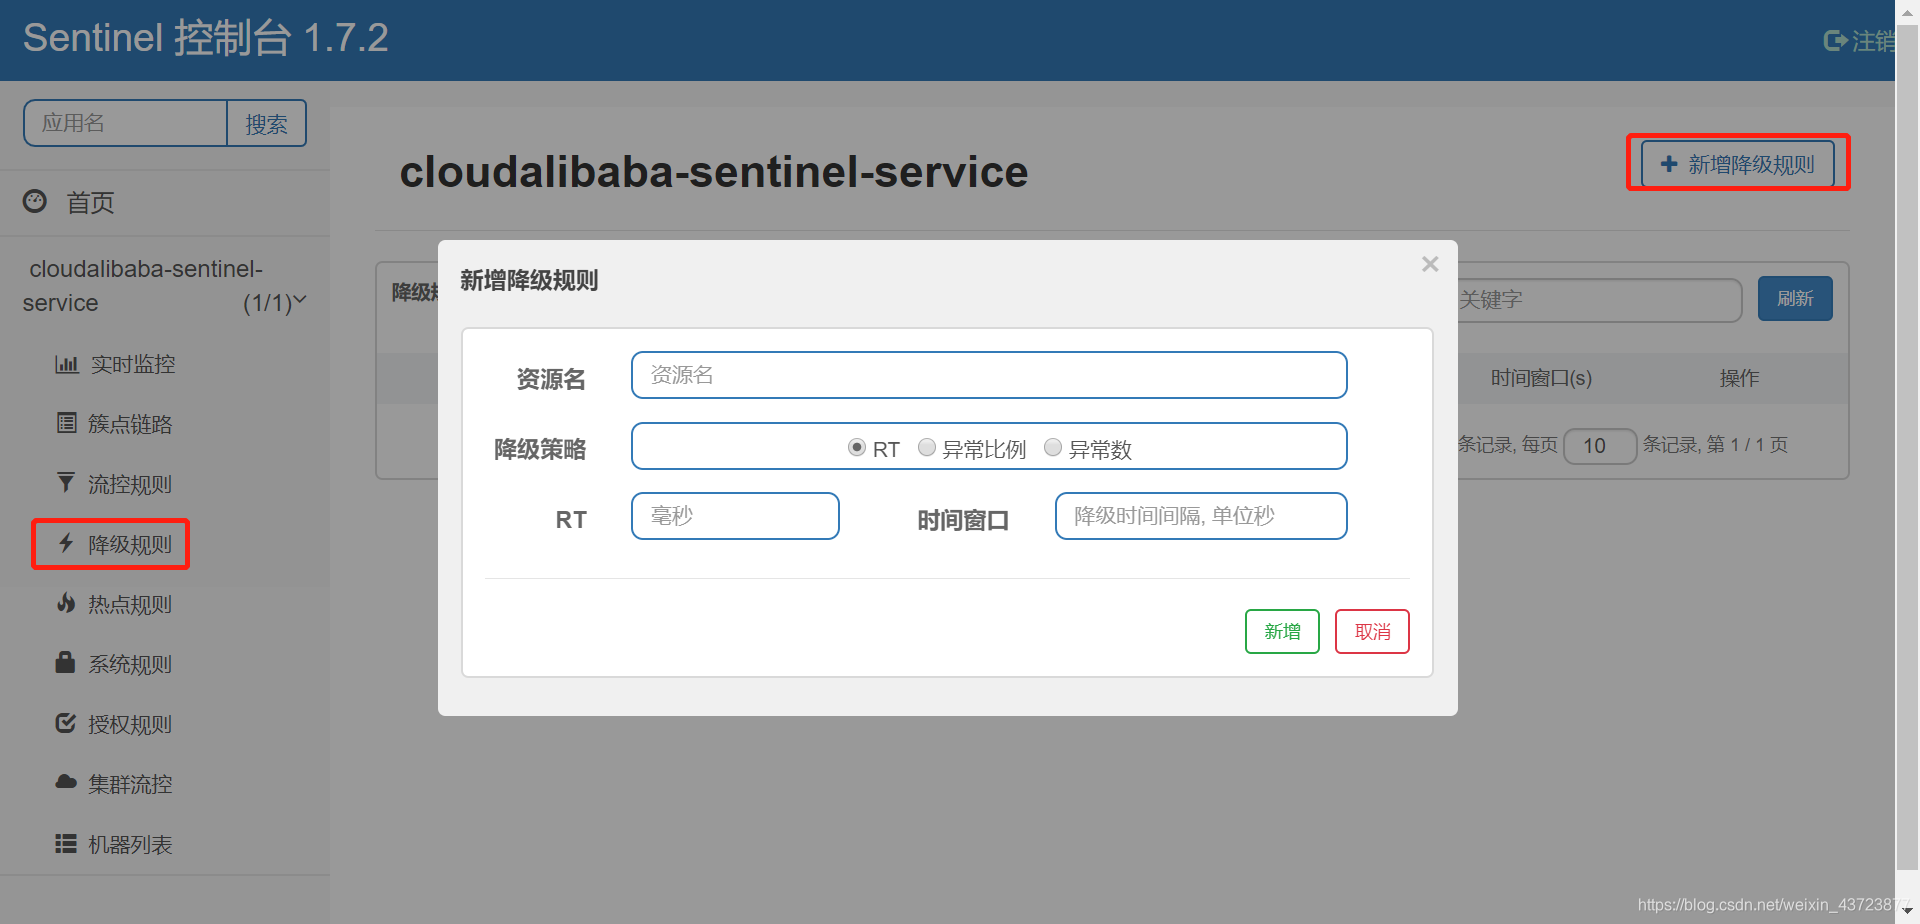Click the lightning bolt icon for 降级规则

pos(66,543)
